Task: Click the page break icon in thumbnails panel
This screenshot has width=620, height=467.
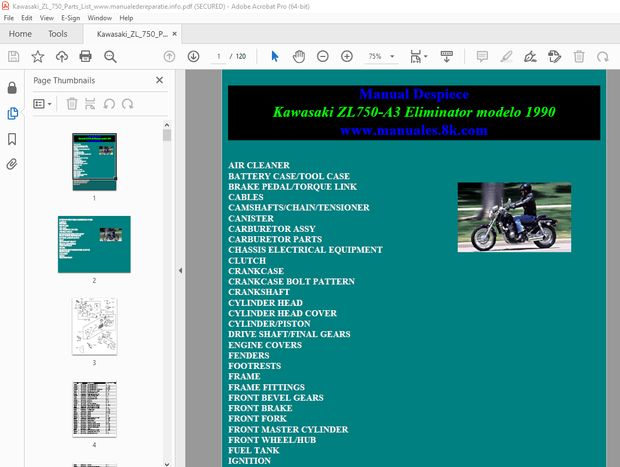Action: (x=90, y=104)
